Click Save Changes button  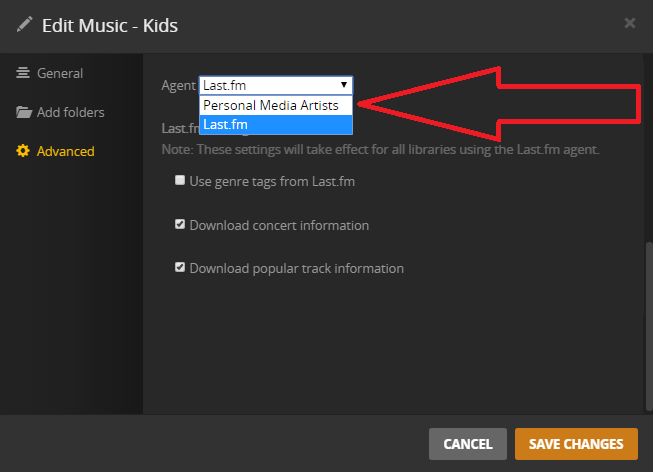click(x=576, y=444)
